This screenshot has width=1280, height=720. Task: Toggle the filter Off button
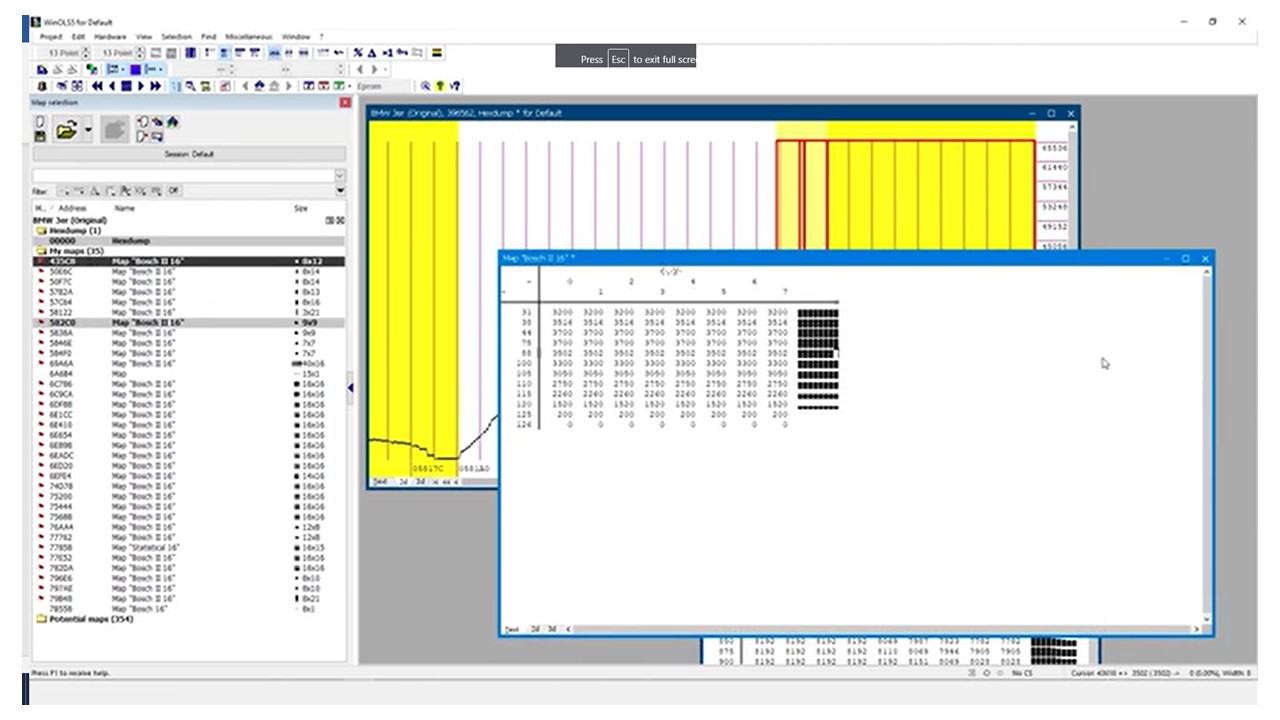[x=173, y=191]
